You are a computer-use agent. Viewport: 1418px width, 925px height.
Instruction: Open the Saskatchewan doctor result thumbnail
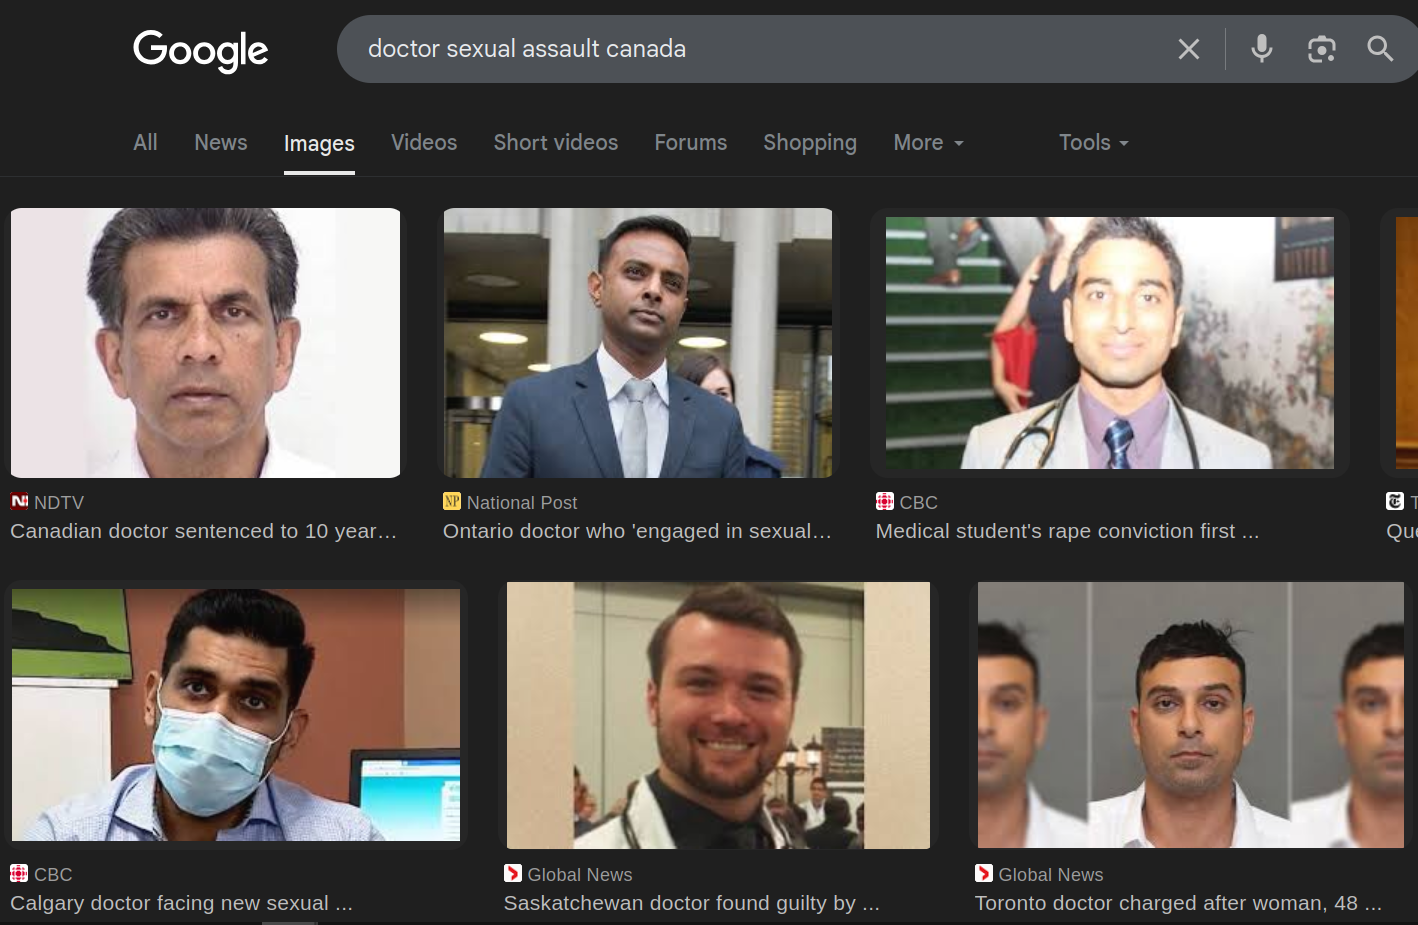point(718,715)
